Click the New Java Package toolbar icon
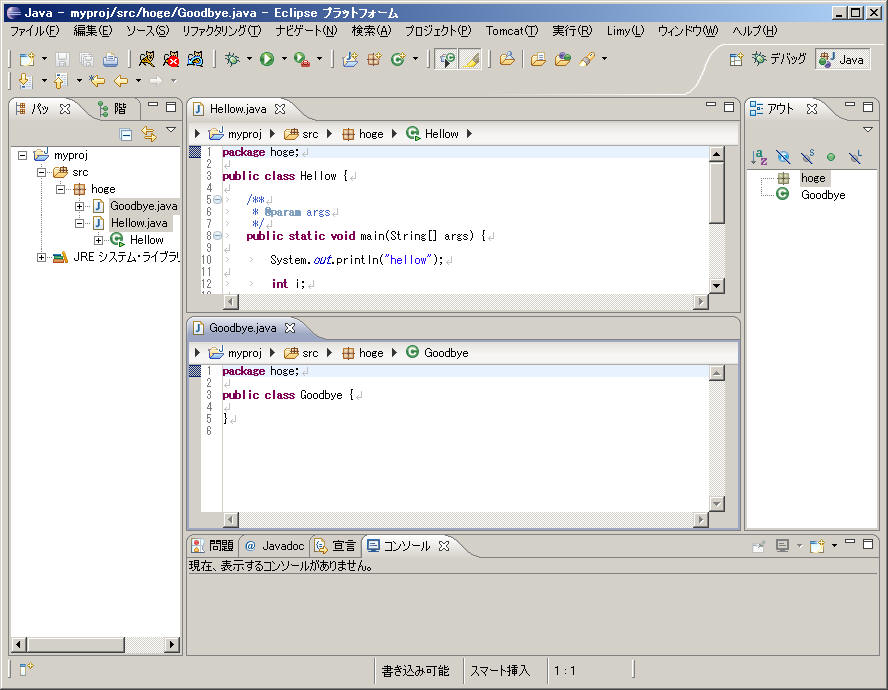This screenshot has height=690, width=888. pyautogui.click(x=374, y=59)
